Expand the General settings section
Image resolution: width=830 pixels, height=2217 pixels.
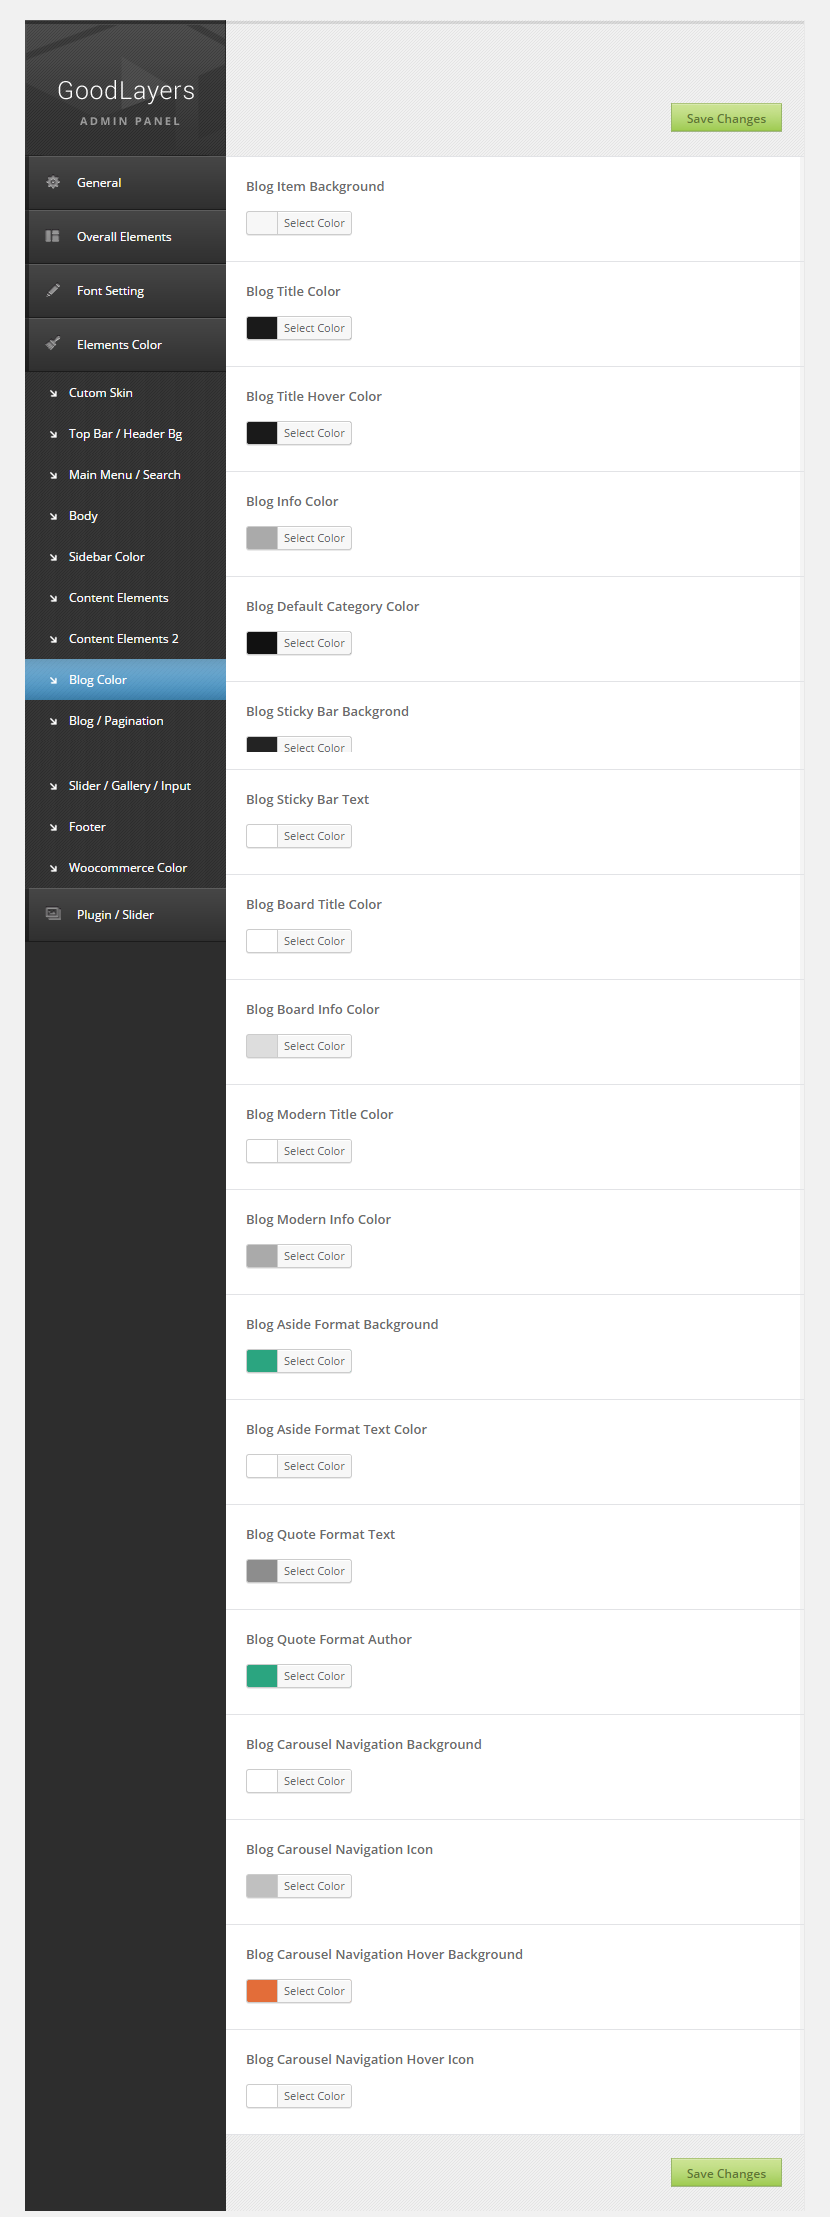point(99,183)
